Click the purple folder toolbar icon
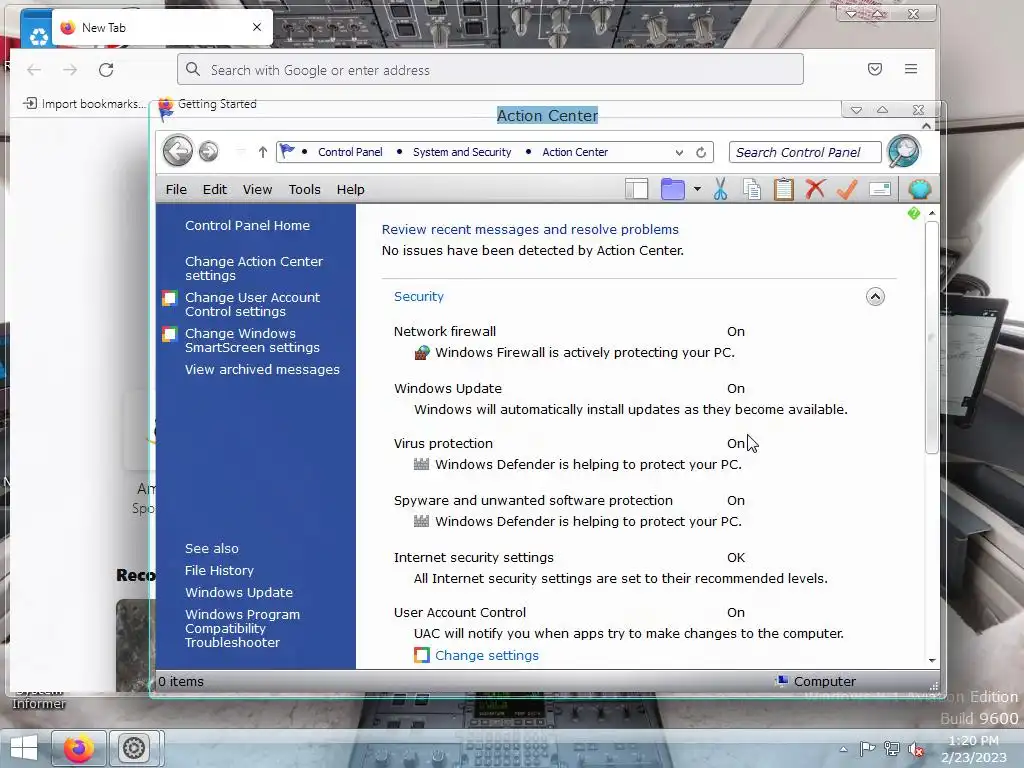This screenshot has width=1024, height=768. pyautogui.click(x=672, y=189)
